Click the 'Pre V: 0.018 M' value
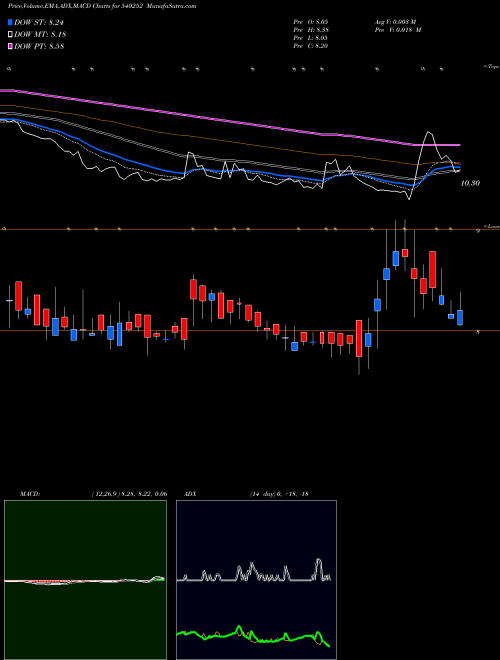The height and width of the screenshot is (660, 500). 398,30
